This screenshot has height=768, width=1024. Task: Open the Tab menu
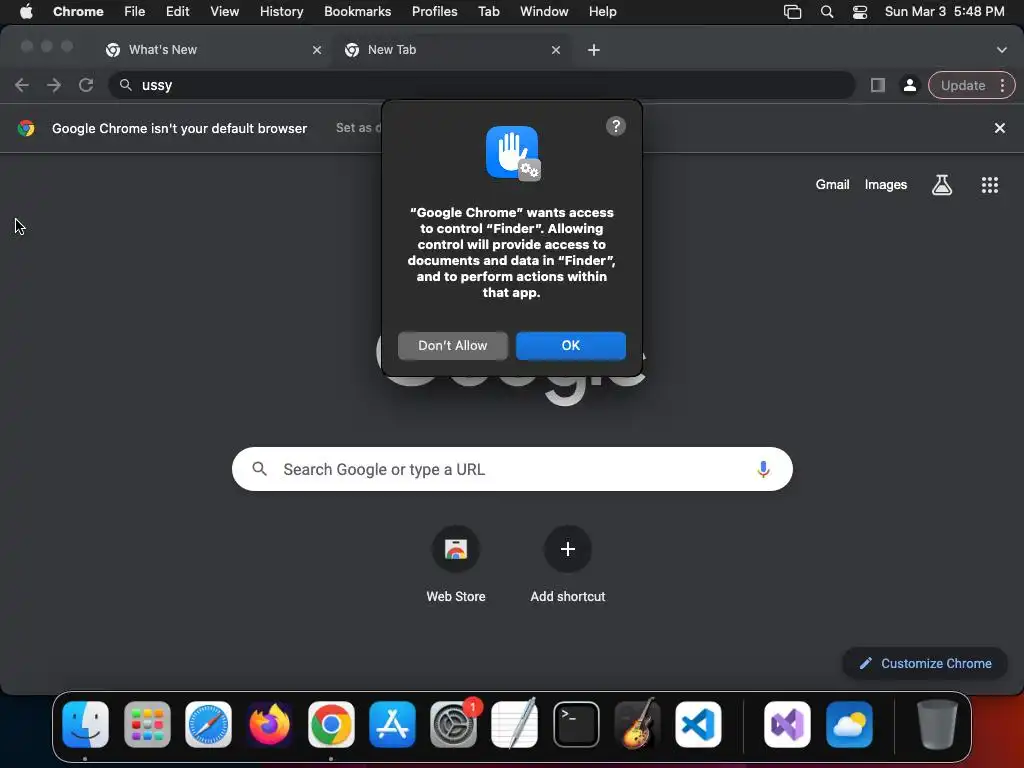click(488, 12)
